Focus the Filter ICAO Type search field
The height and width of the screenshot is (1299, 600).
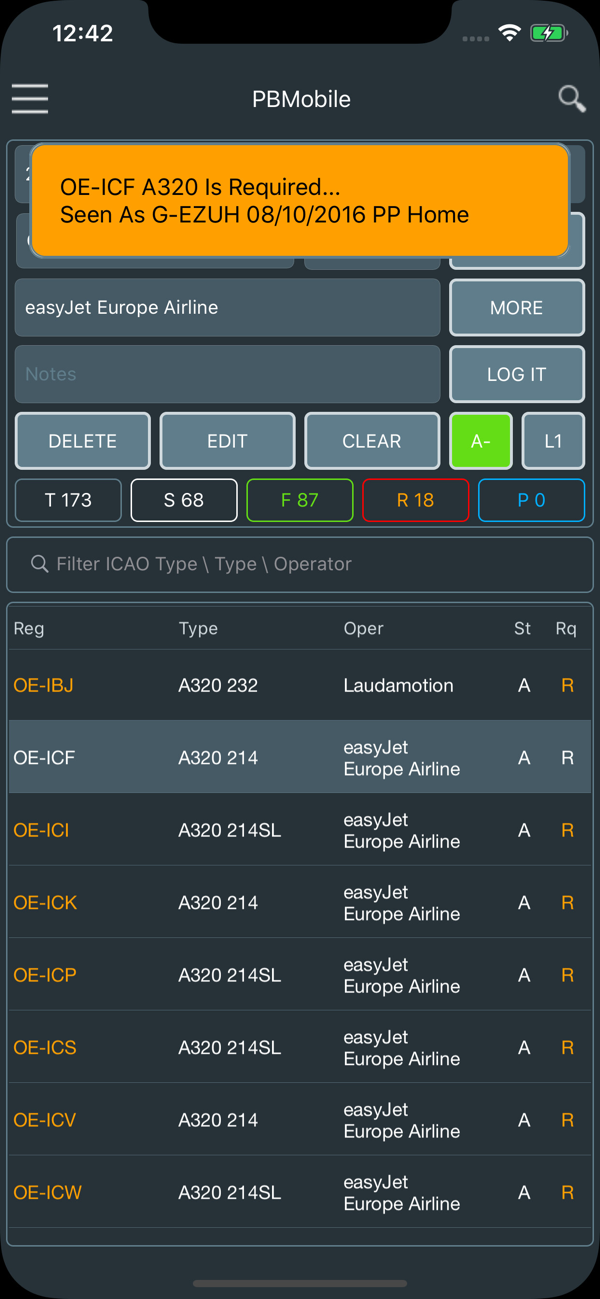300,564
